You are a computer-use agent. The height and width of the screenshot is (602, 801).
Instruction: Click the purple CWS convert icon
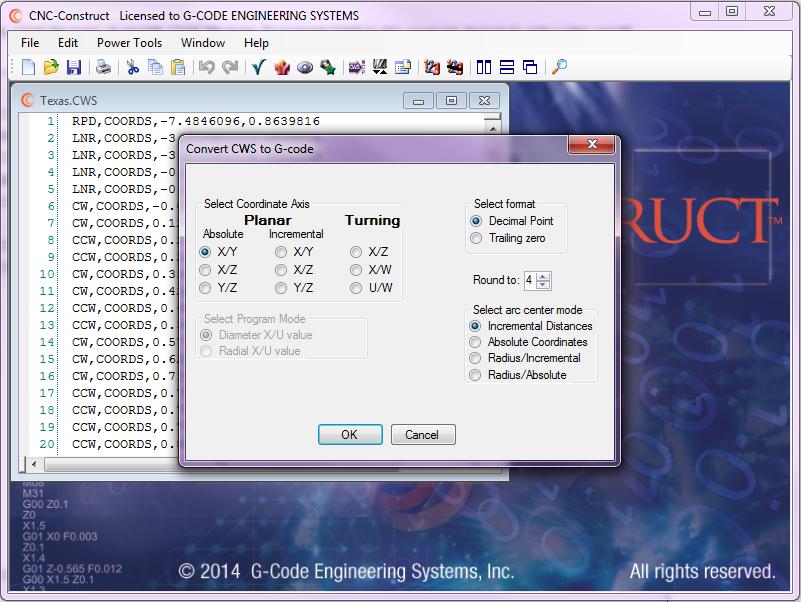357,67
